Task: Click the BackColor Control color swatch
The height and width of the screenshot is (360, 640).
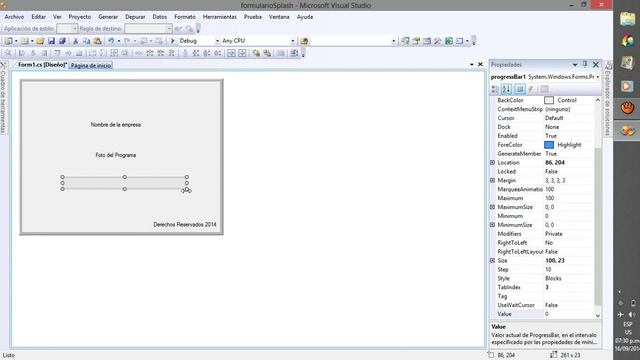Action: (x=549, y=100)
